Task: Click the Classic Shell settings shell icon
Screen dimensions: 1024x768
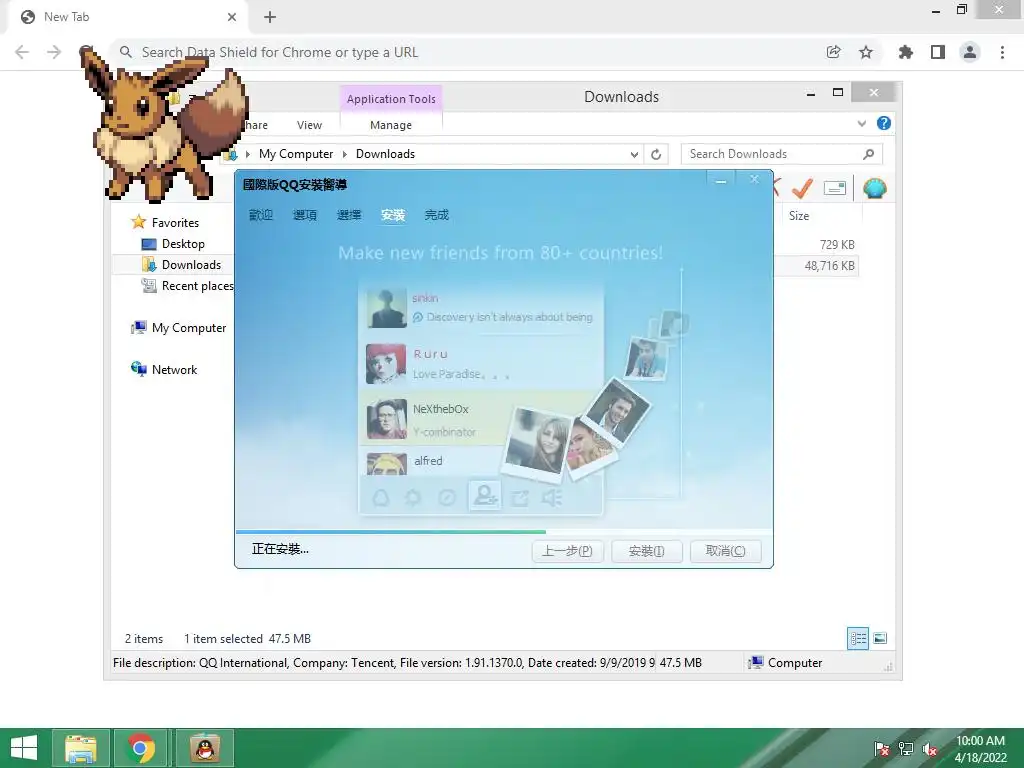Action: point(874,189)
